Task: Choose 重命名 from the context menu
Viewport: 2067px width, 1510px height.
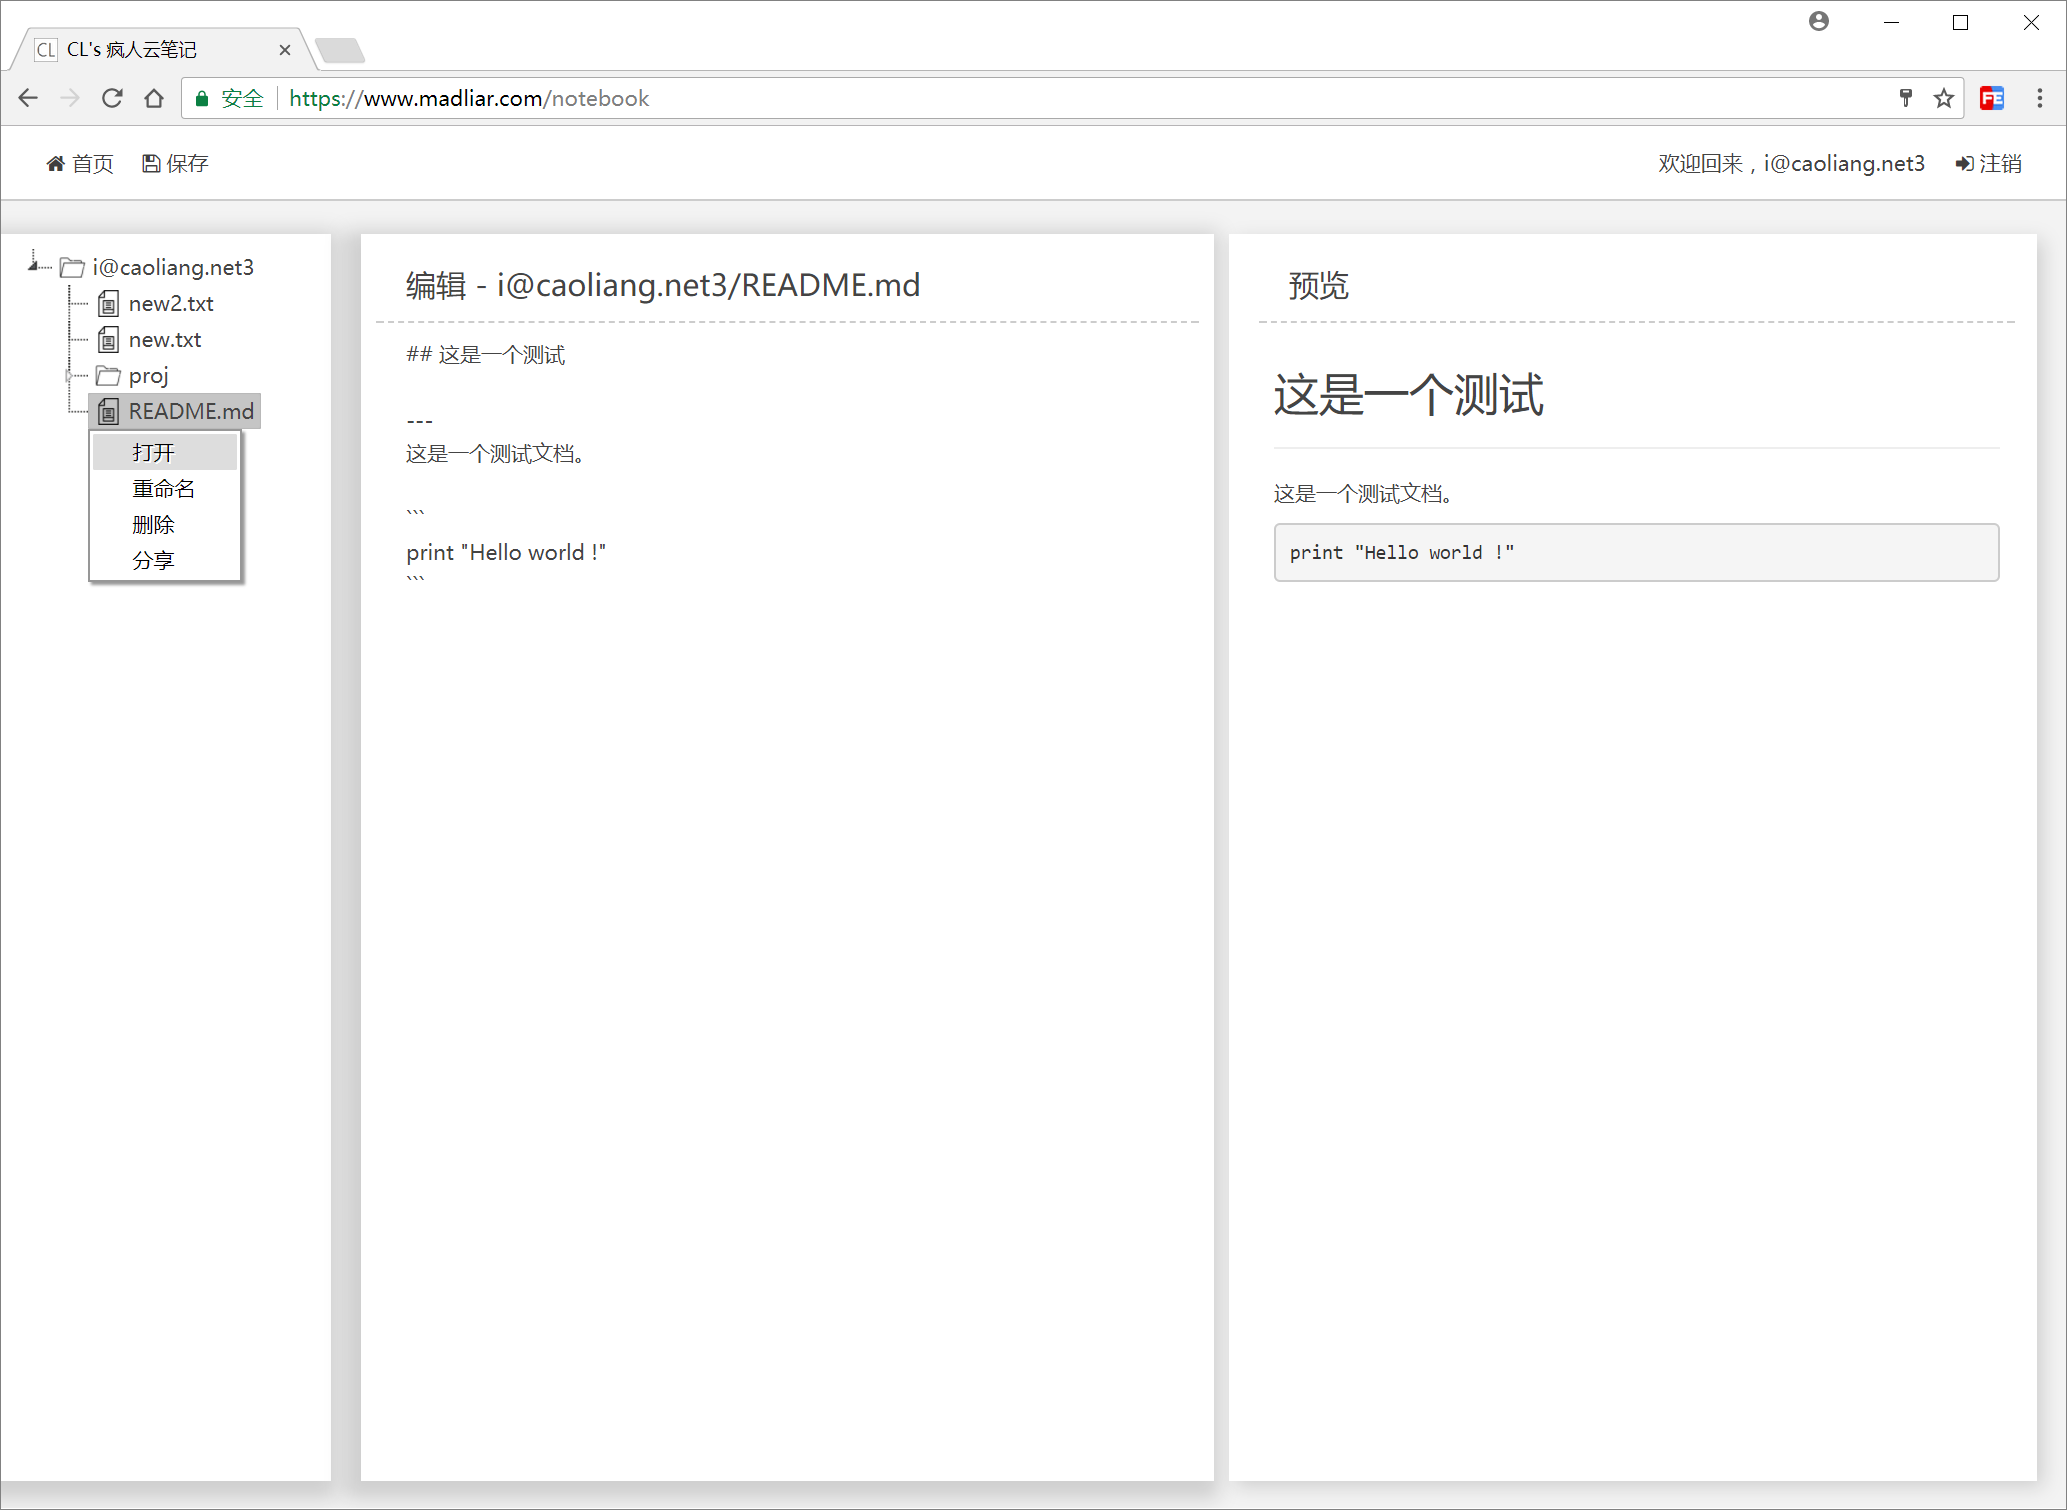Action: (165, 489)
